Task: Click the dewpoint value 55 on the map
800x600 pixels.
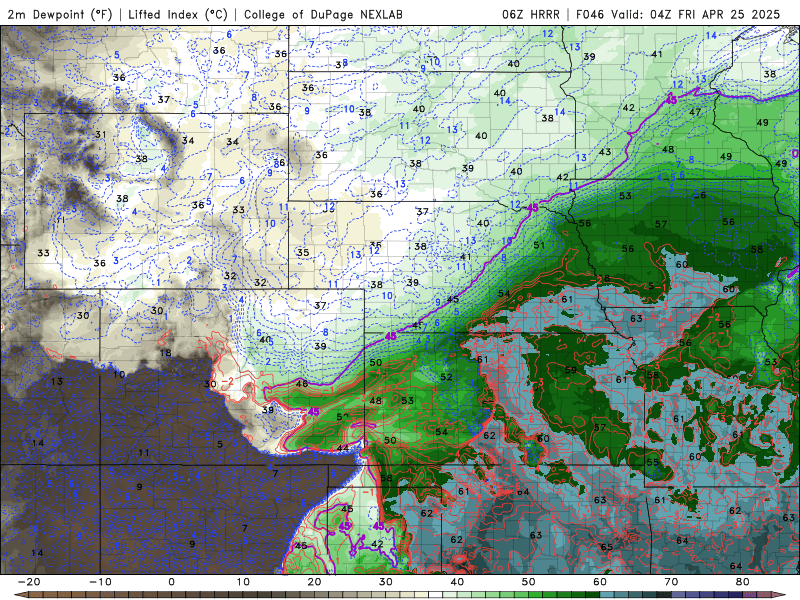Action: tap(653, 462)
